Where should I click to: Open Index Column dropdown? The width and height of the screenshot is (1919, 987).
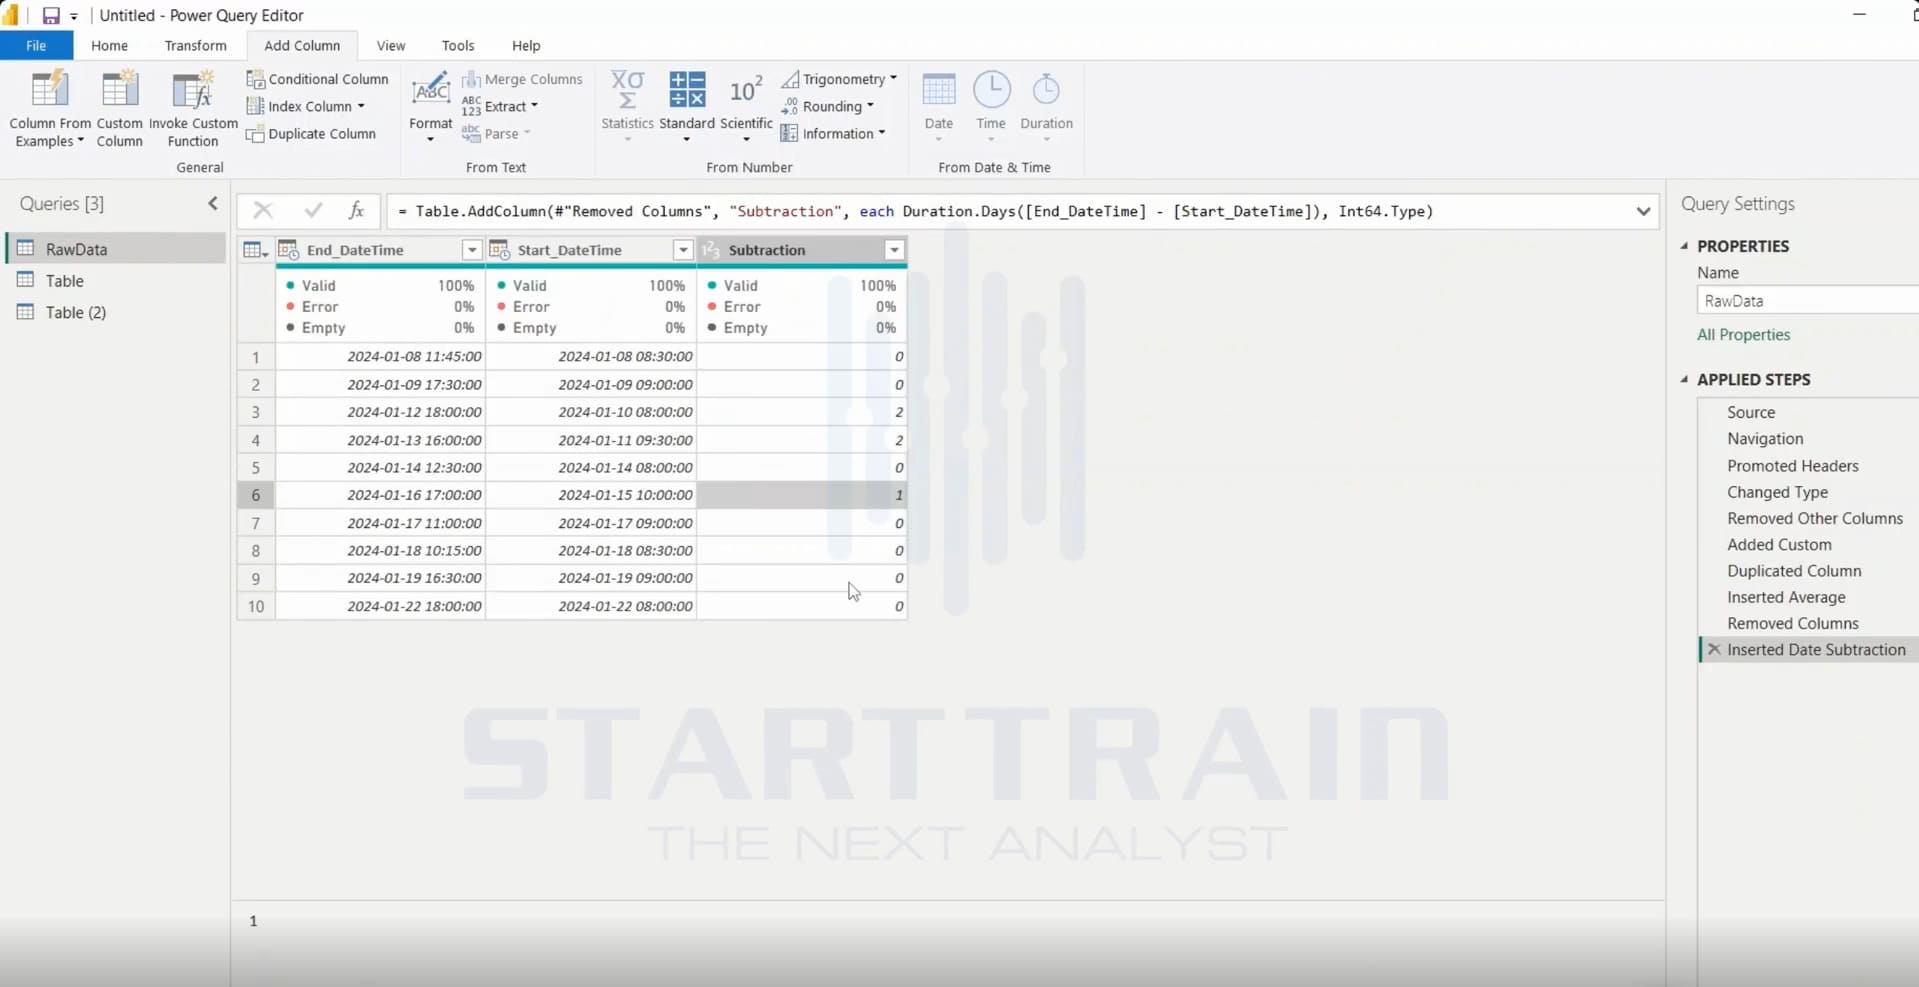306,106
